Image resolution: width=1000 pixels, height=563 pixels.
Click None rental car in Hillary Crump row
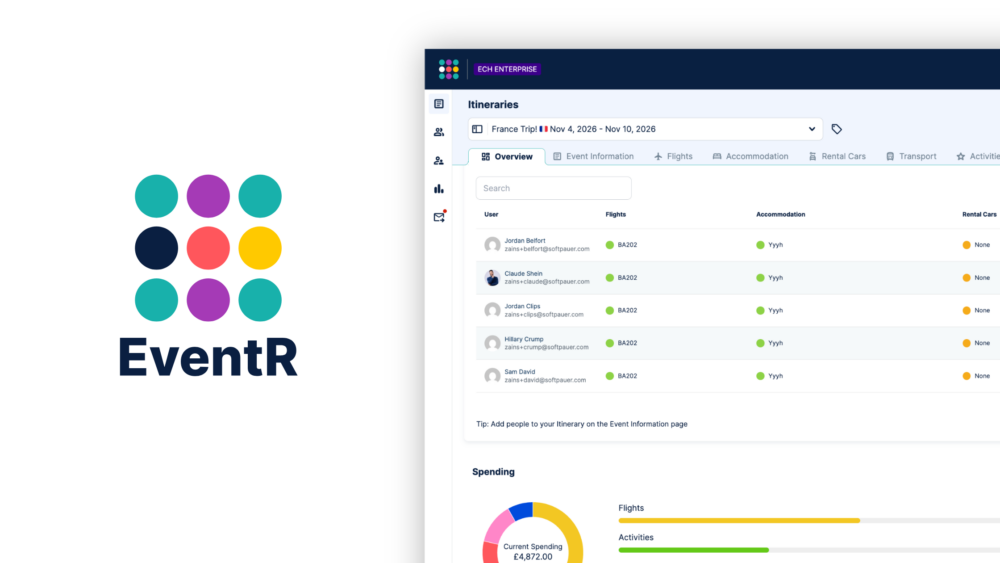click(x=976, y=343)
